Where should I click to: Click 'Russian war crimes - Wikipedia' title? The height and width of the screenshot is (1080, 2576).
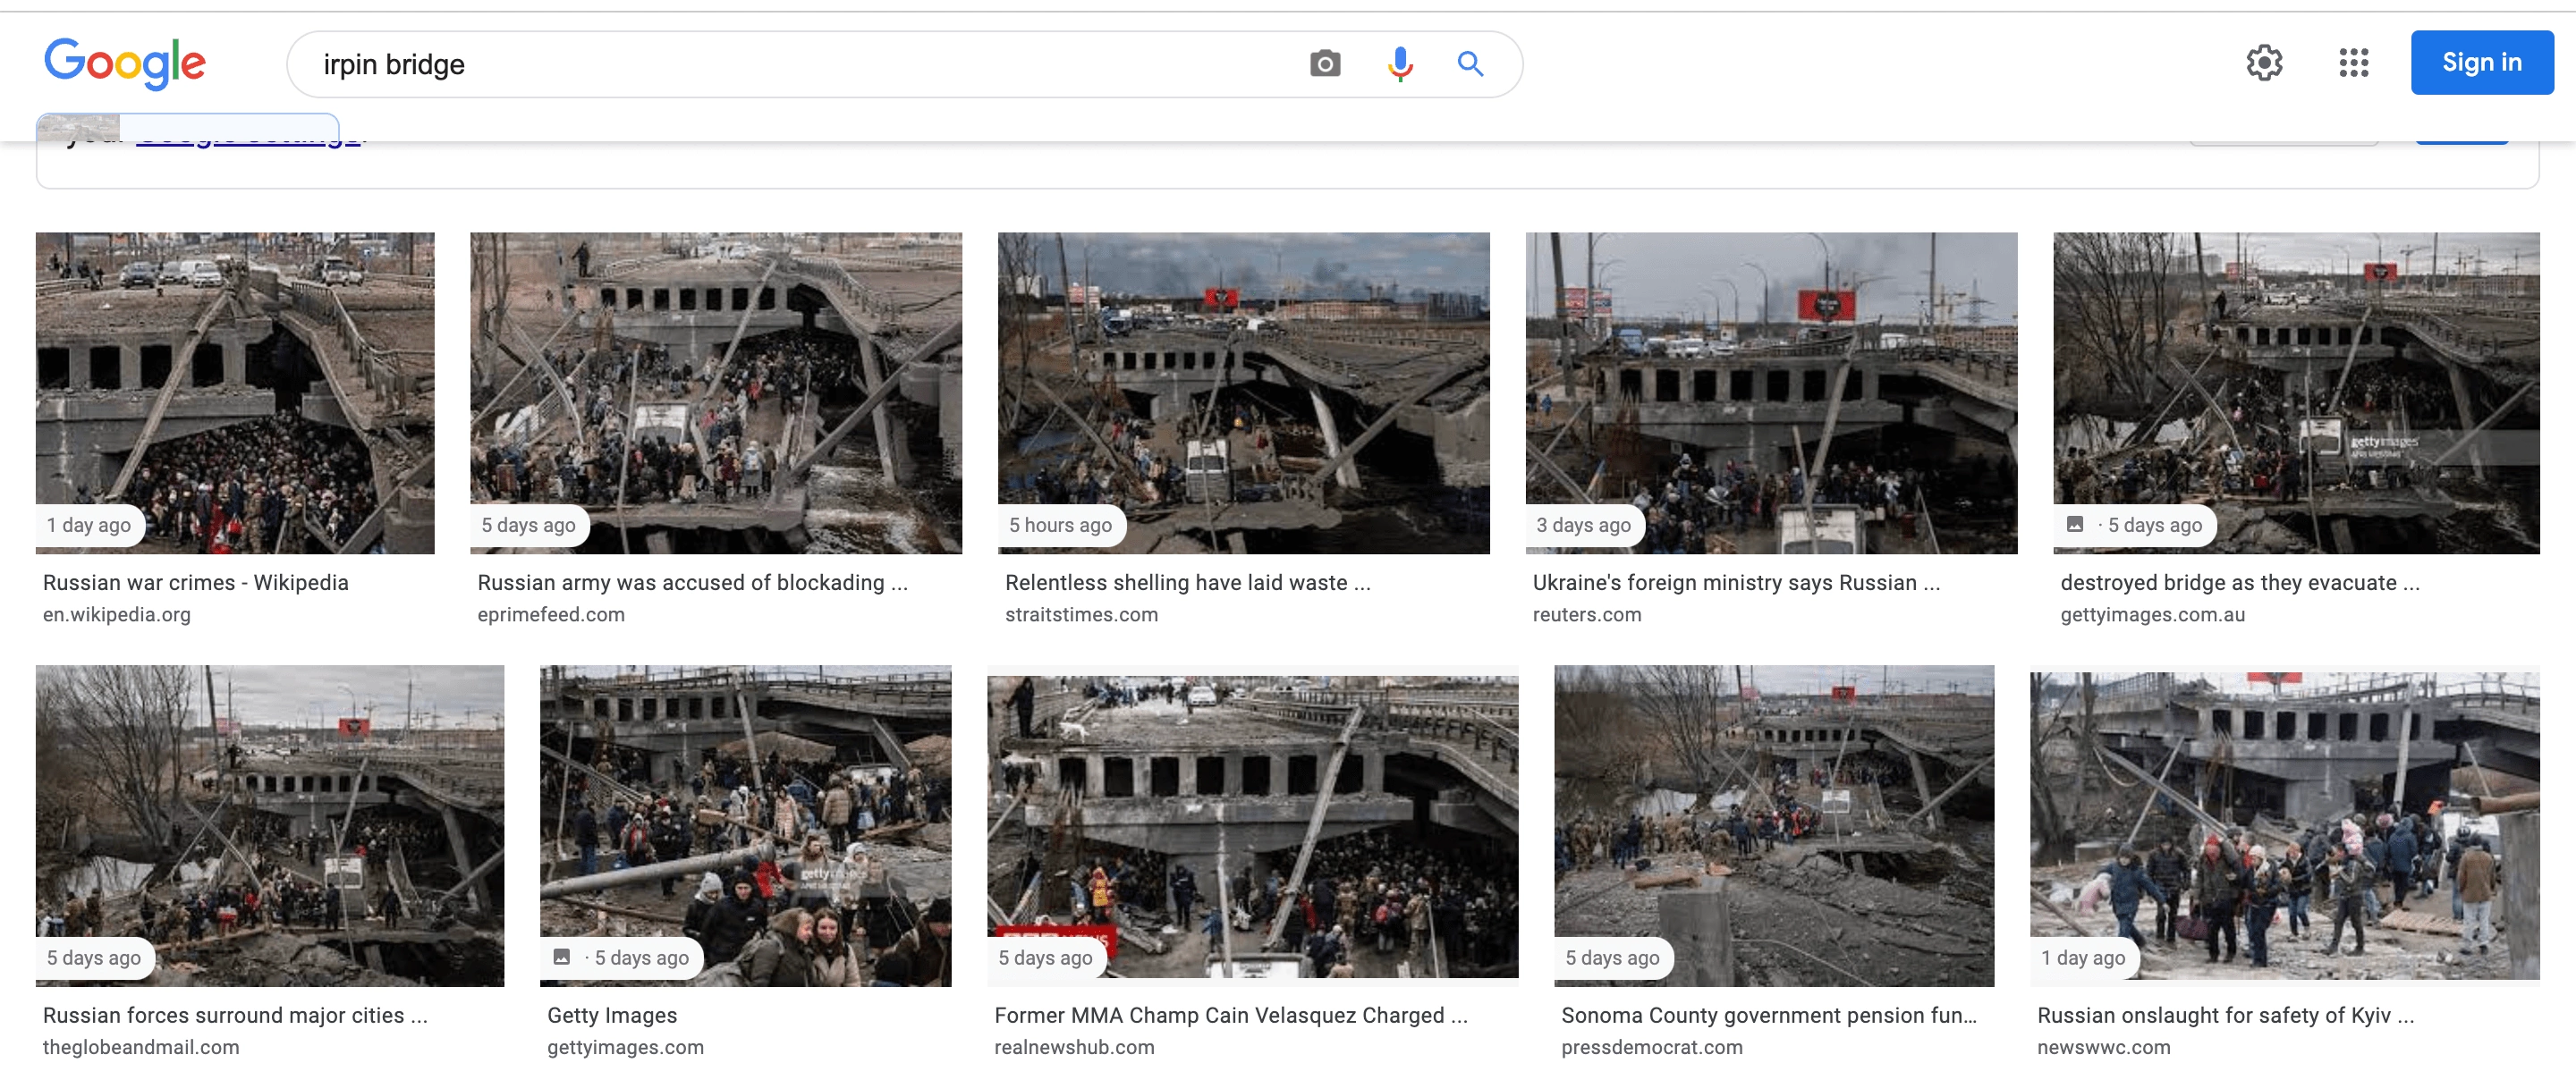(196, 583)
